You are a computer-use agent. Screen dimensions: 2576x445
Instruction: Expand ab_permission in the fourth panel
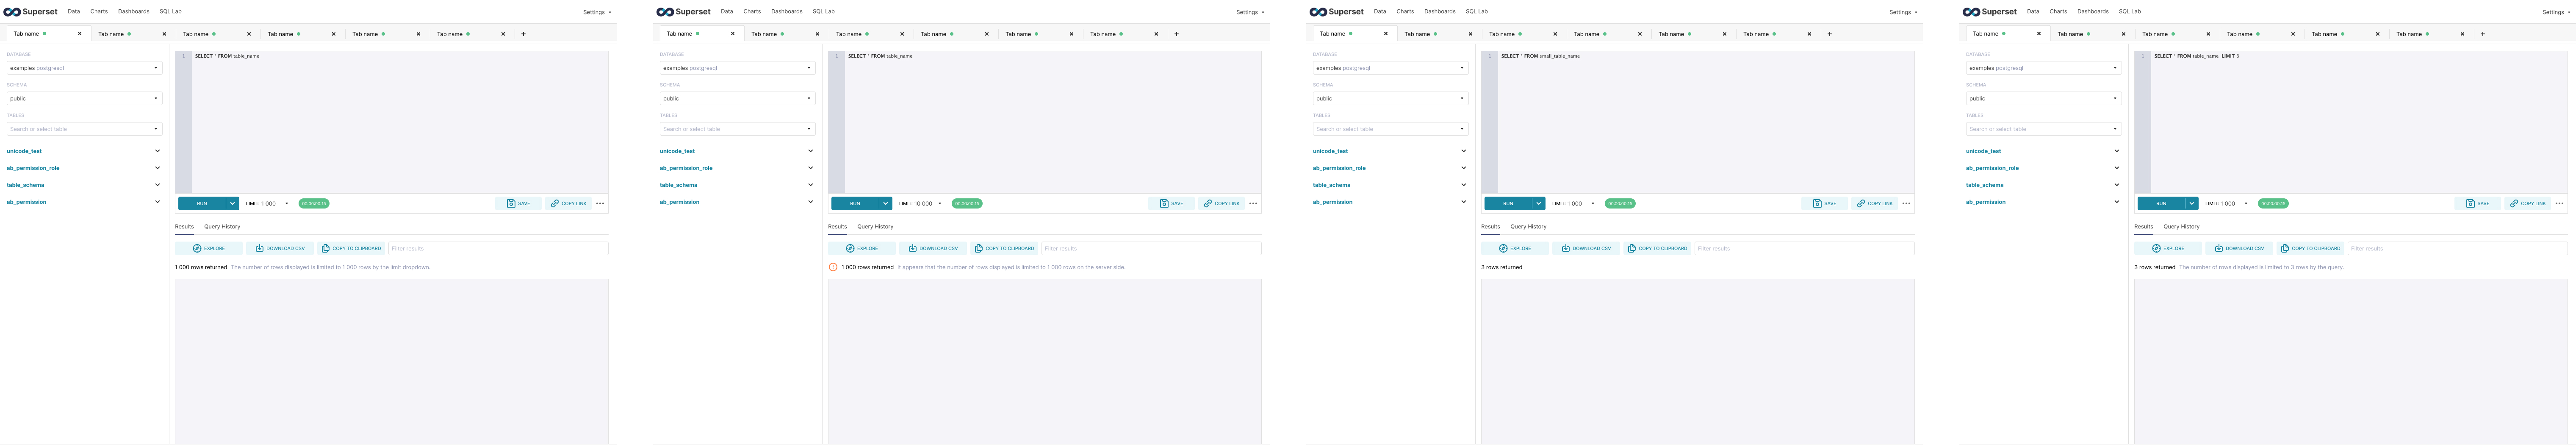click(x=2116, y=202)
